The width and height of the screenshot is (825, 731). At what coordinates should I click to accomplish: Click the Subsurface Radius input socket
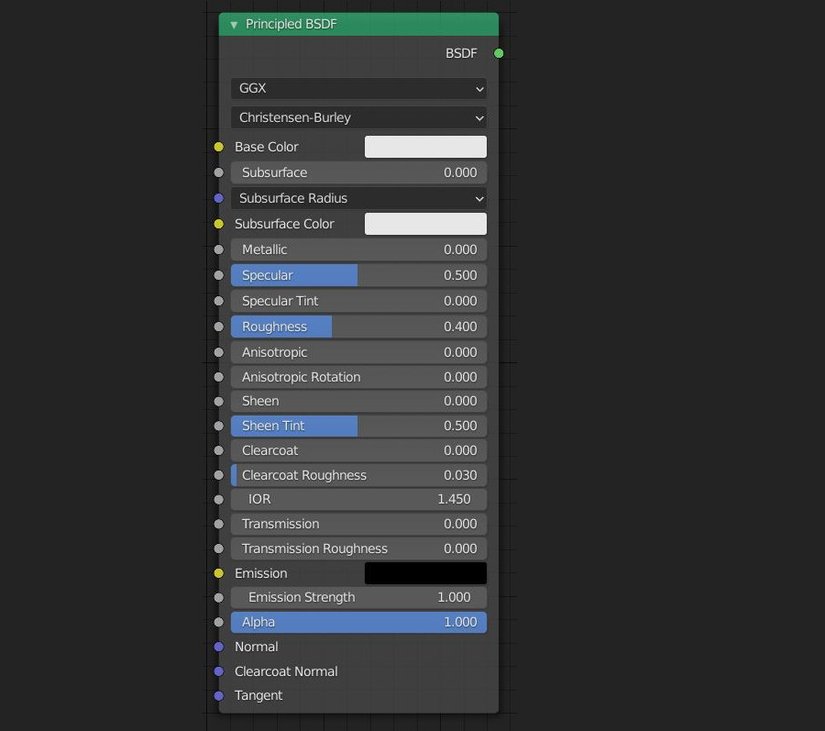[x=218, y=198]
